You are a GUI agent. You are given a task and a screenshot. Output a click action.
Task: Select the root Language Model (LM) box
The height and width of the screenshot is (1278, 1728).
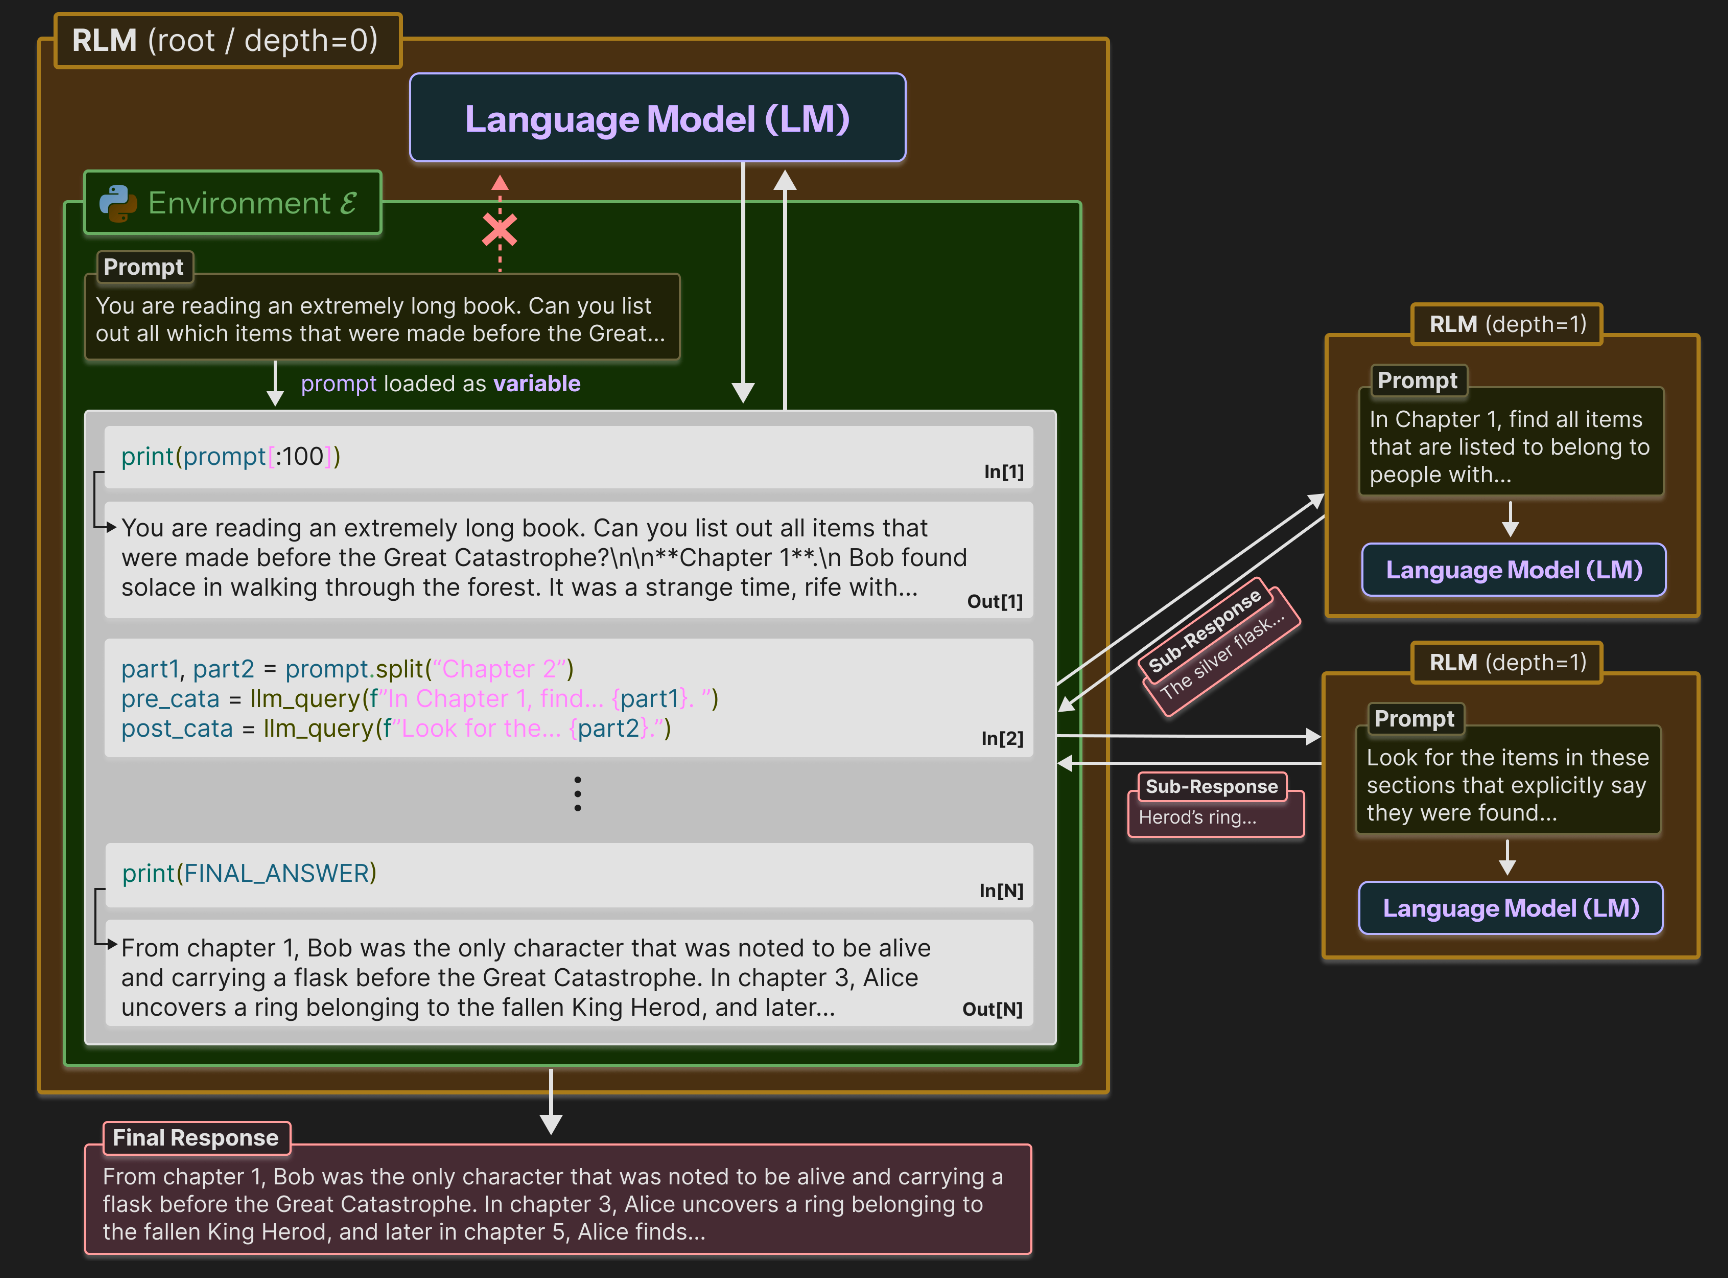pos(657,118)
